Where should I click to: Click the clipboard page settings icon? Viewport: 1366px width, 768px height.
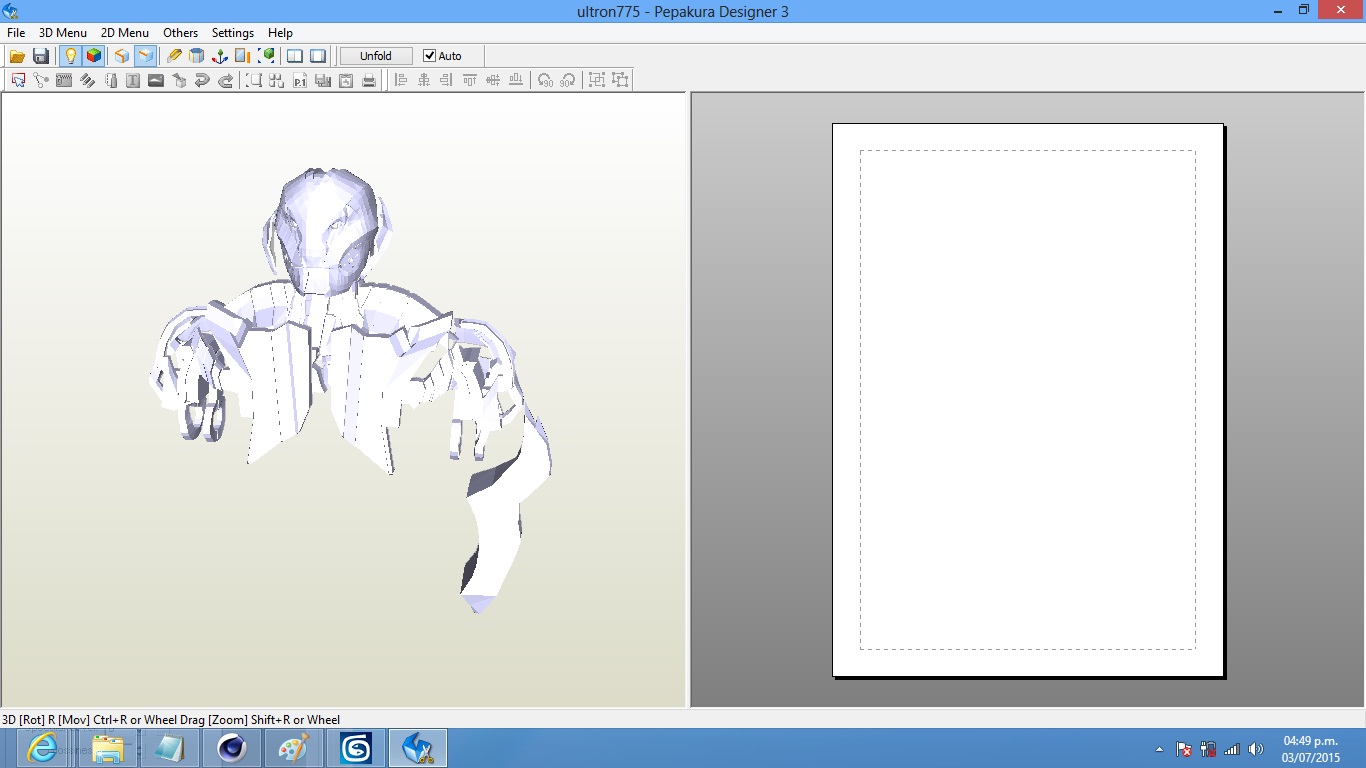tap(346, 80)
